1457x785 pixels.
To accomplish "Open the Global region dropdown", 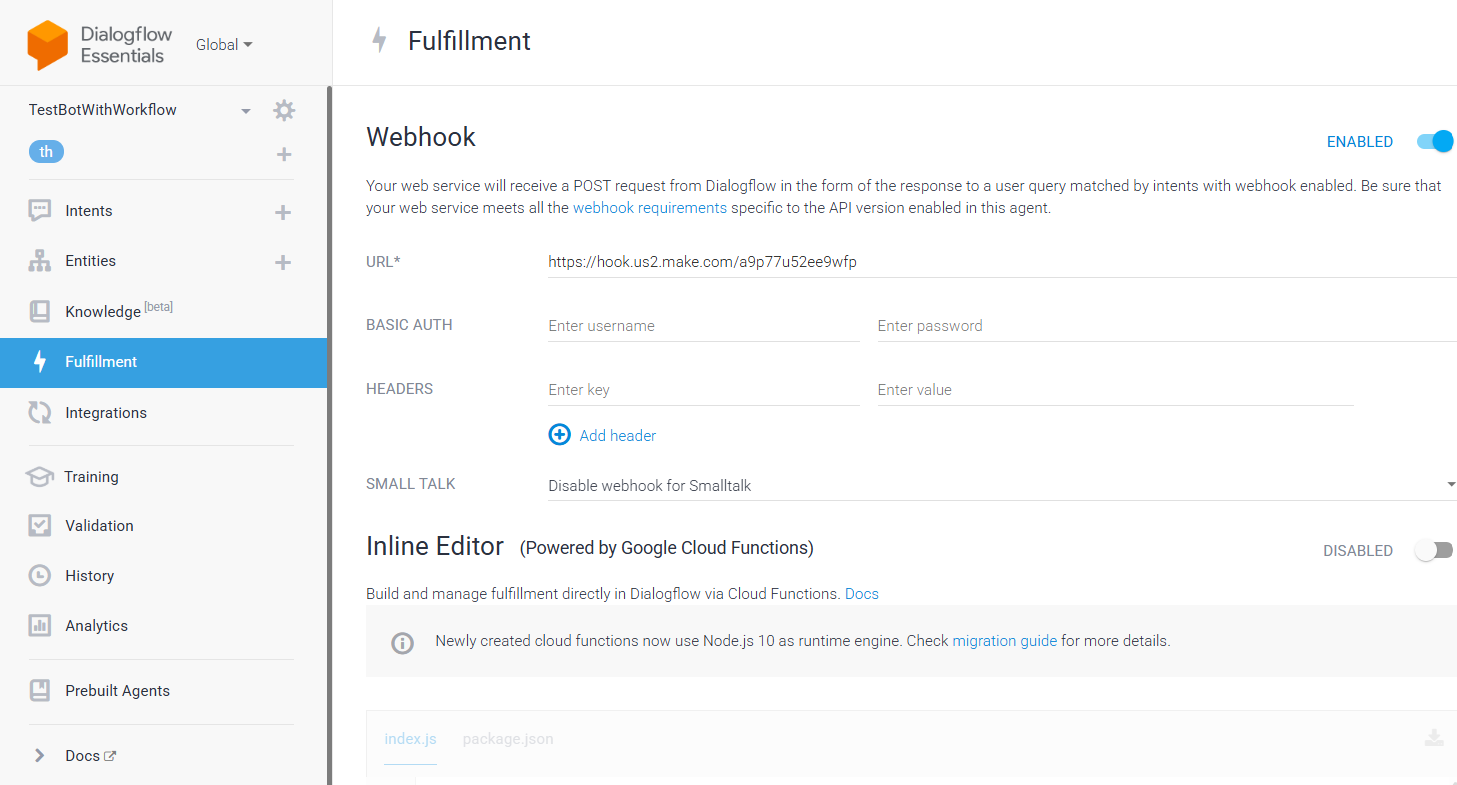I will (x=224, y=45).
